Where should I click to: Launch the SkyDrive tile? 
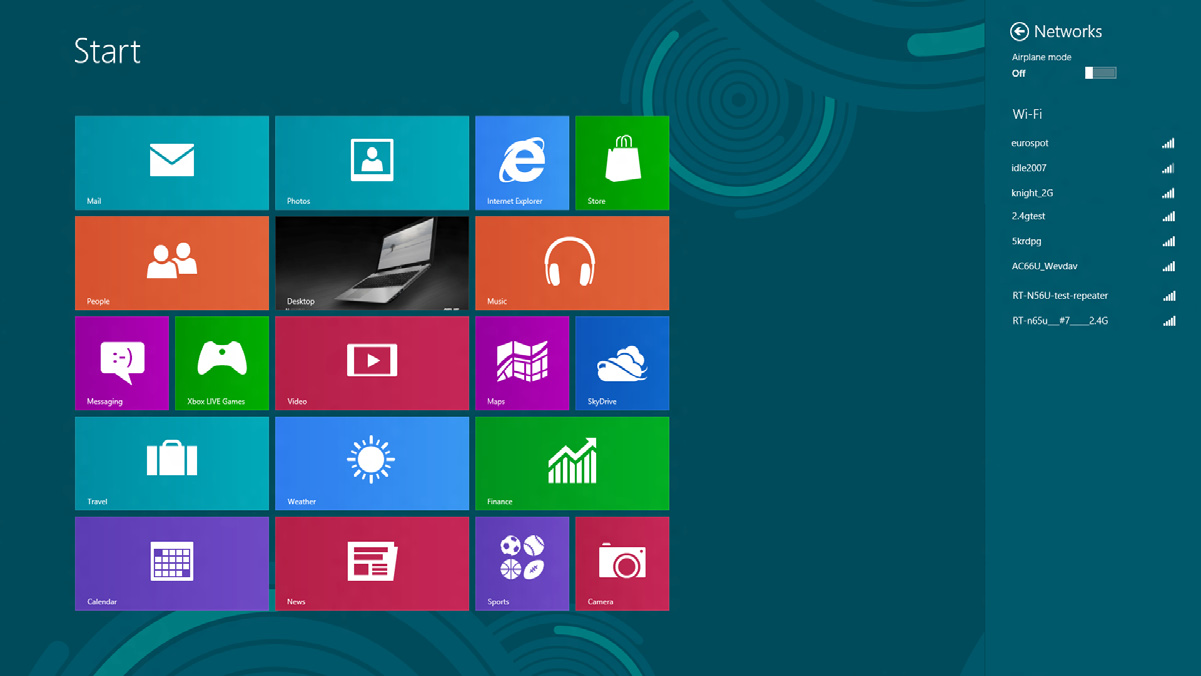[622, 363]
